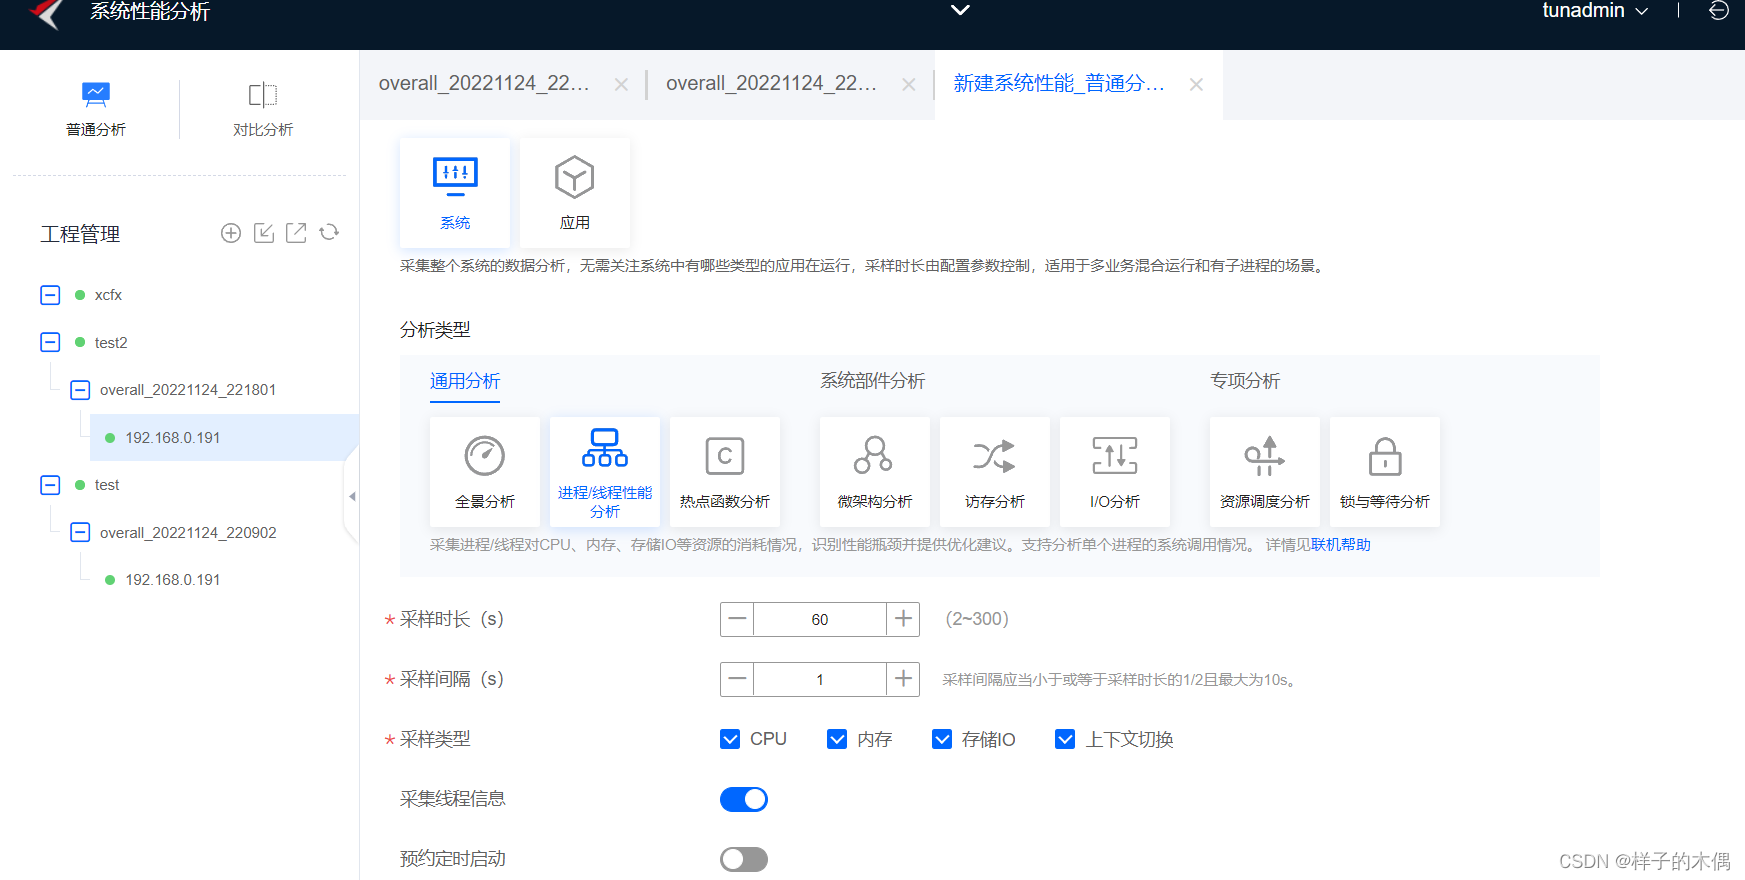Image resolution: width=1745 pixels, height=880 pixels.
Task: Click the 采样时长 value field showing 60
Action: [820, 620]
